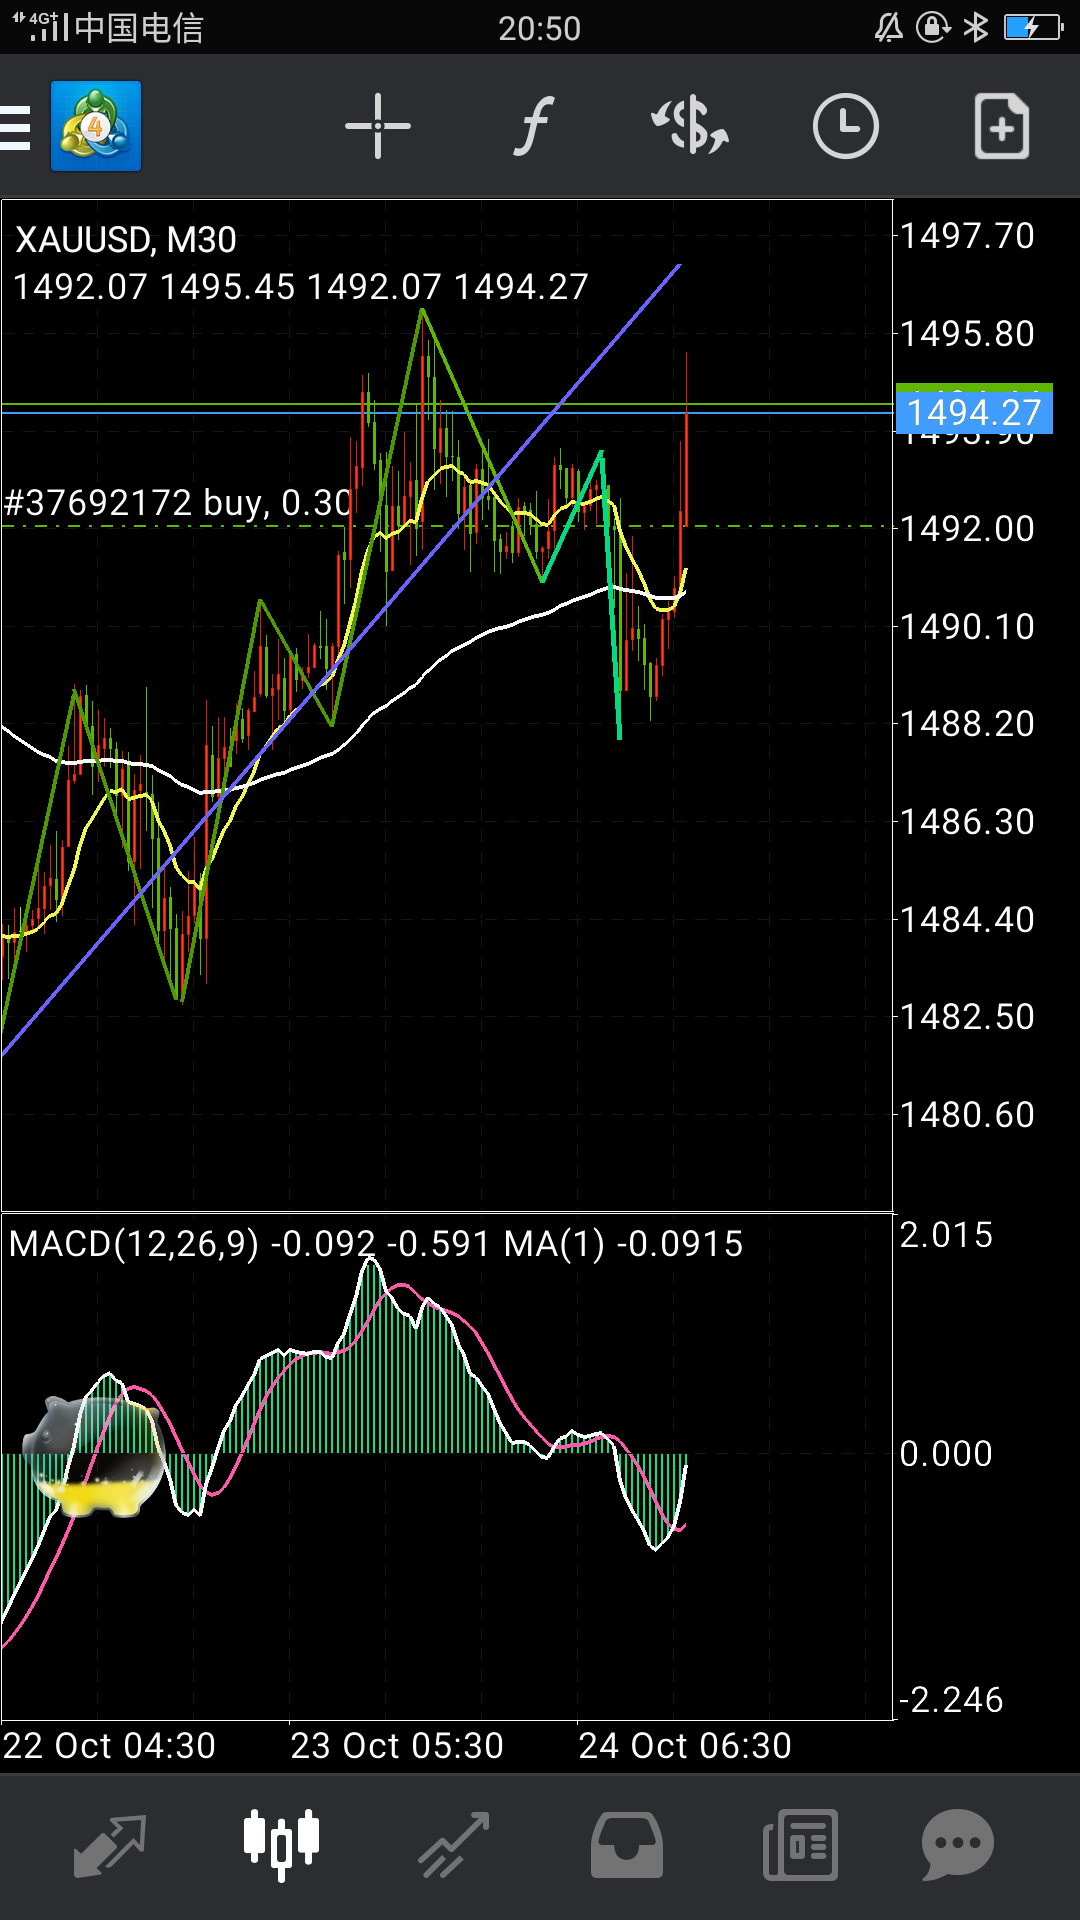Tap the muted notification bell icon
The image size is (1080, 1920).
[889, 27]
